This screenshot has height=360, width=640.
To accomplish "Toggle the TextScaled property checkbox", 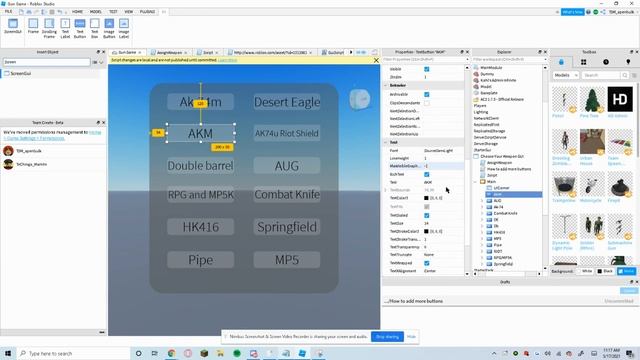I will pyautogui.click(x=427, y=215).
